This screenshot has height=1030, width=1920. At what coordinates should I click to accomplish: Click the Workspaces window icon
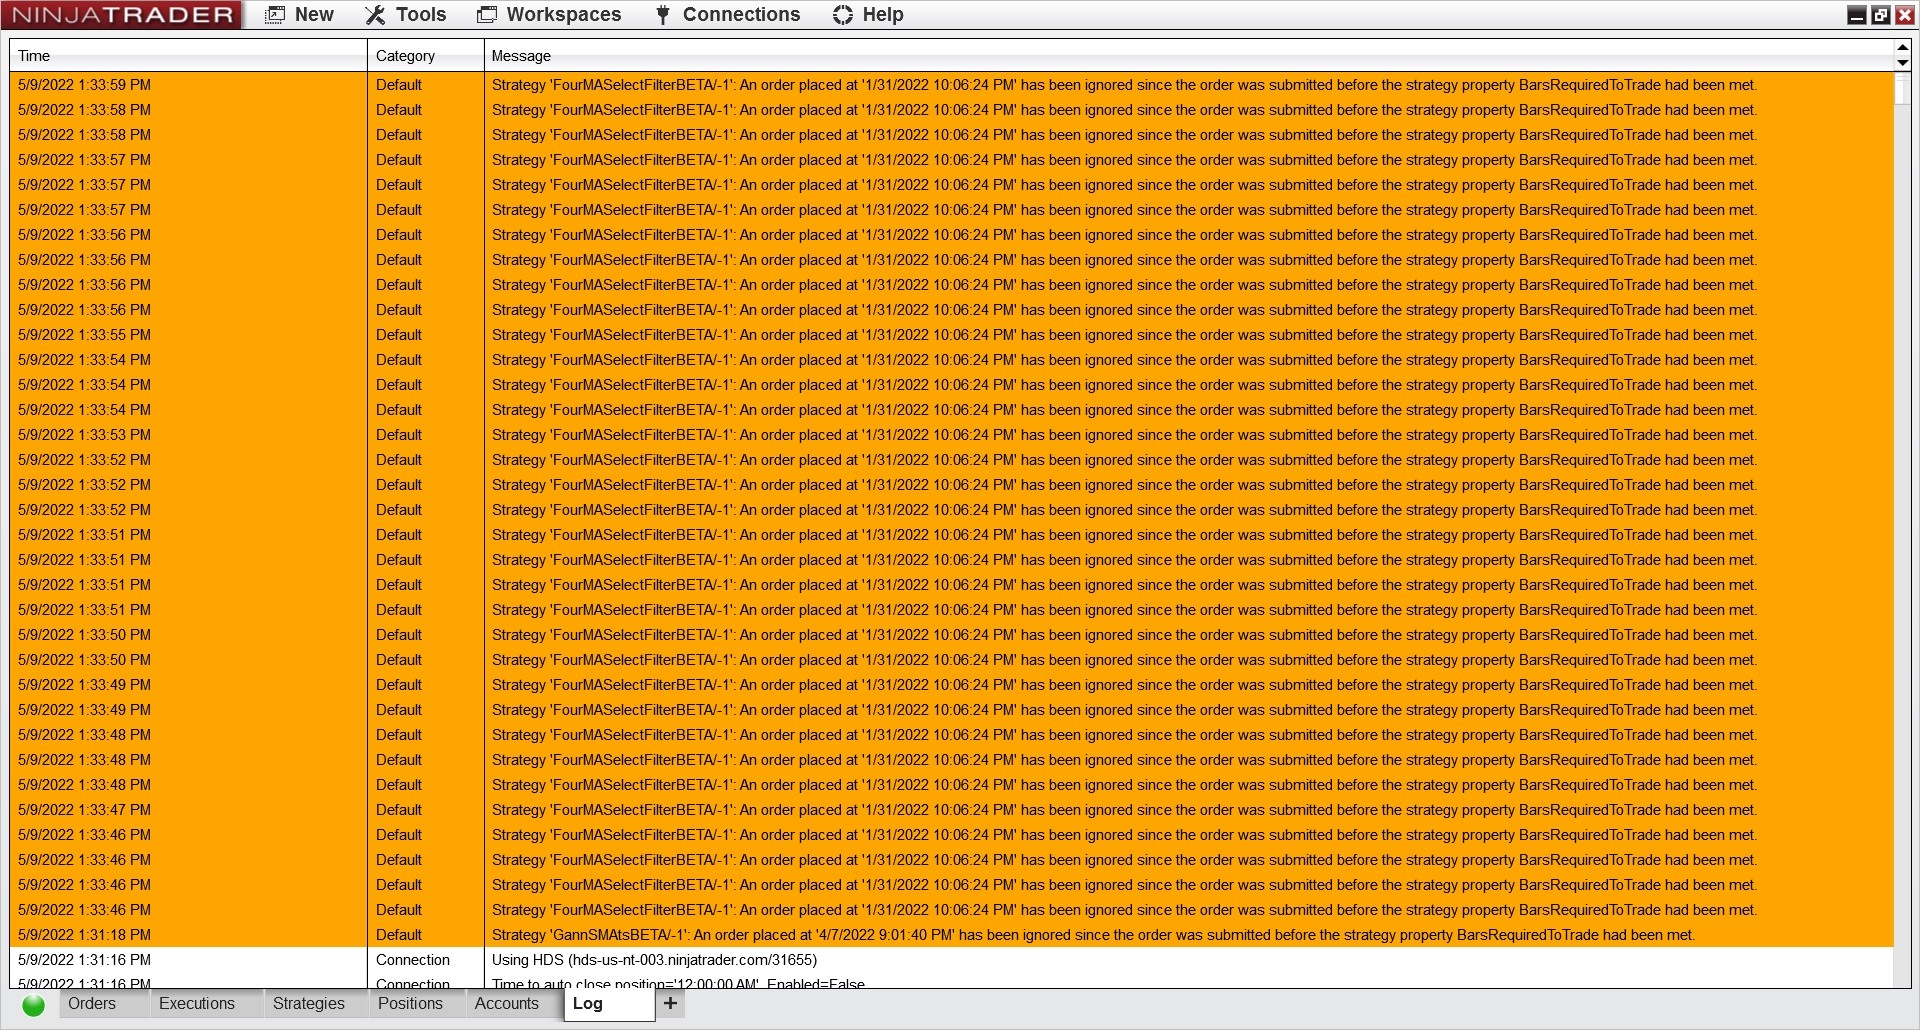(x=487, y=15)
